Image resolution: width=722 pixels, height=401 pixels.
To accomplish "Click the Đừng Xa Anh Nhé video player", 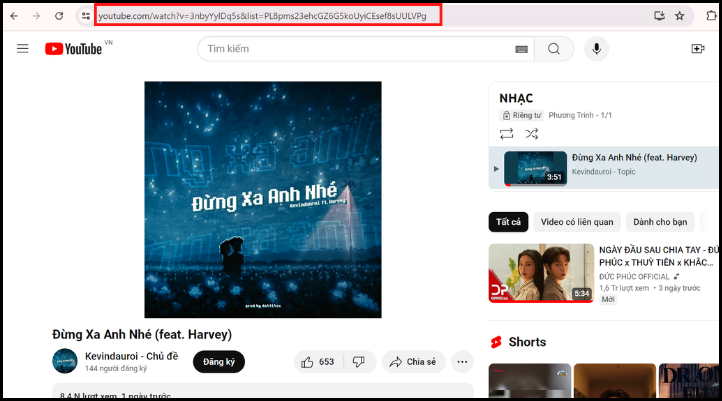I will 263,199.
